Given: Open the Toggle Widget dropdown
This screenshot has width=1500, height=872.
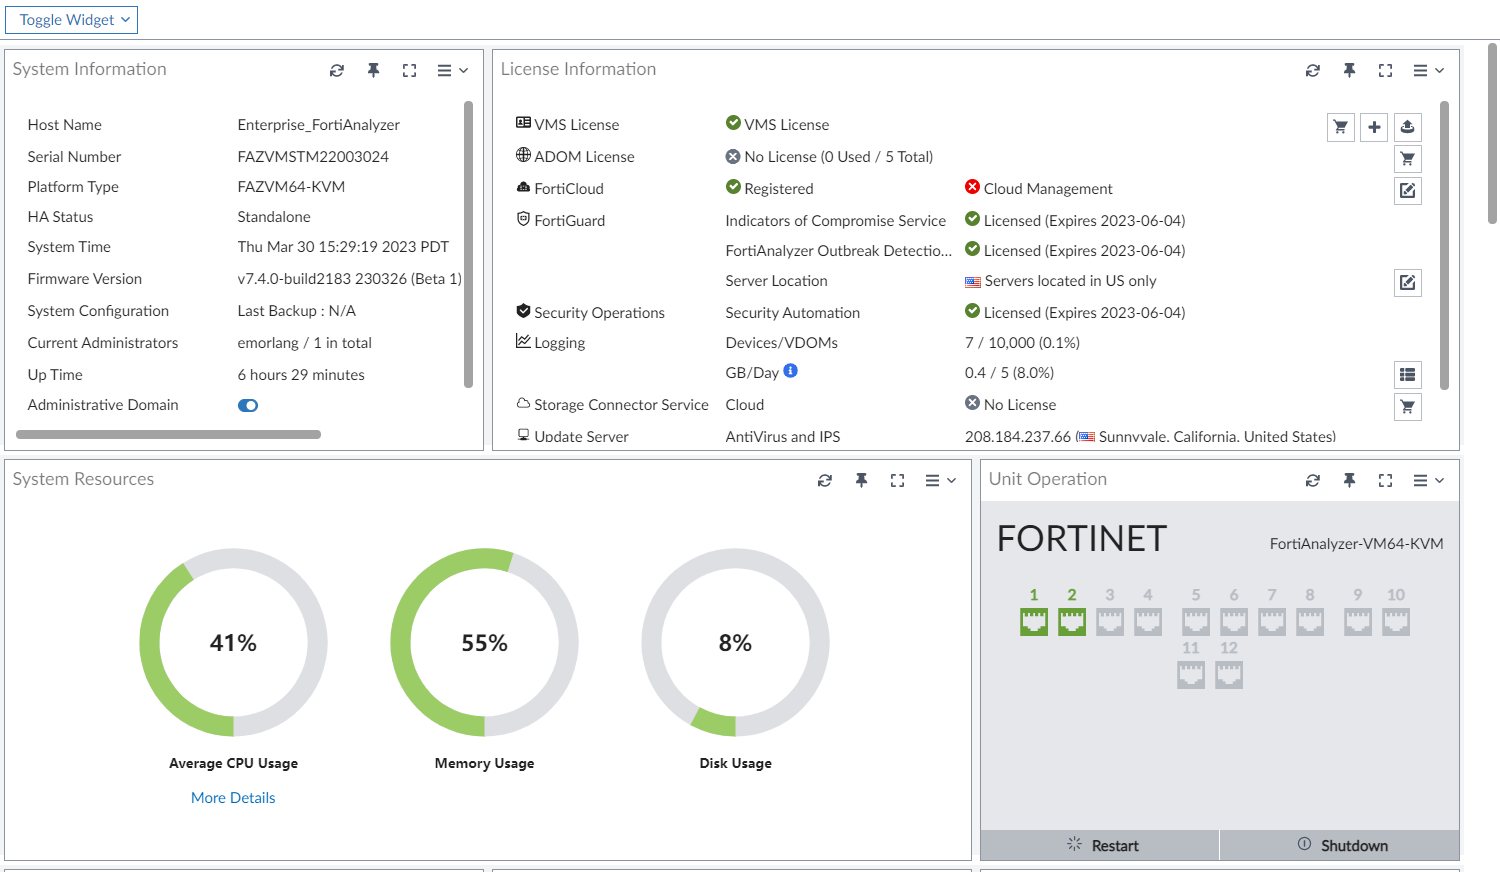Looking at the screenshot, I should [x=71, y=20].
